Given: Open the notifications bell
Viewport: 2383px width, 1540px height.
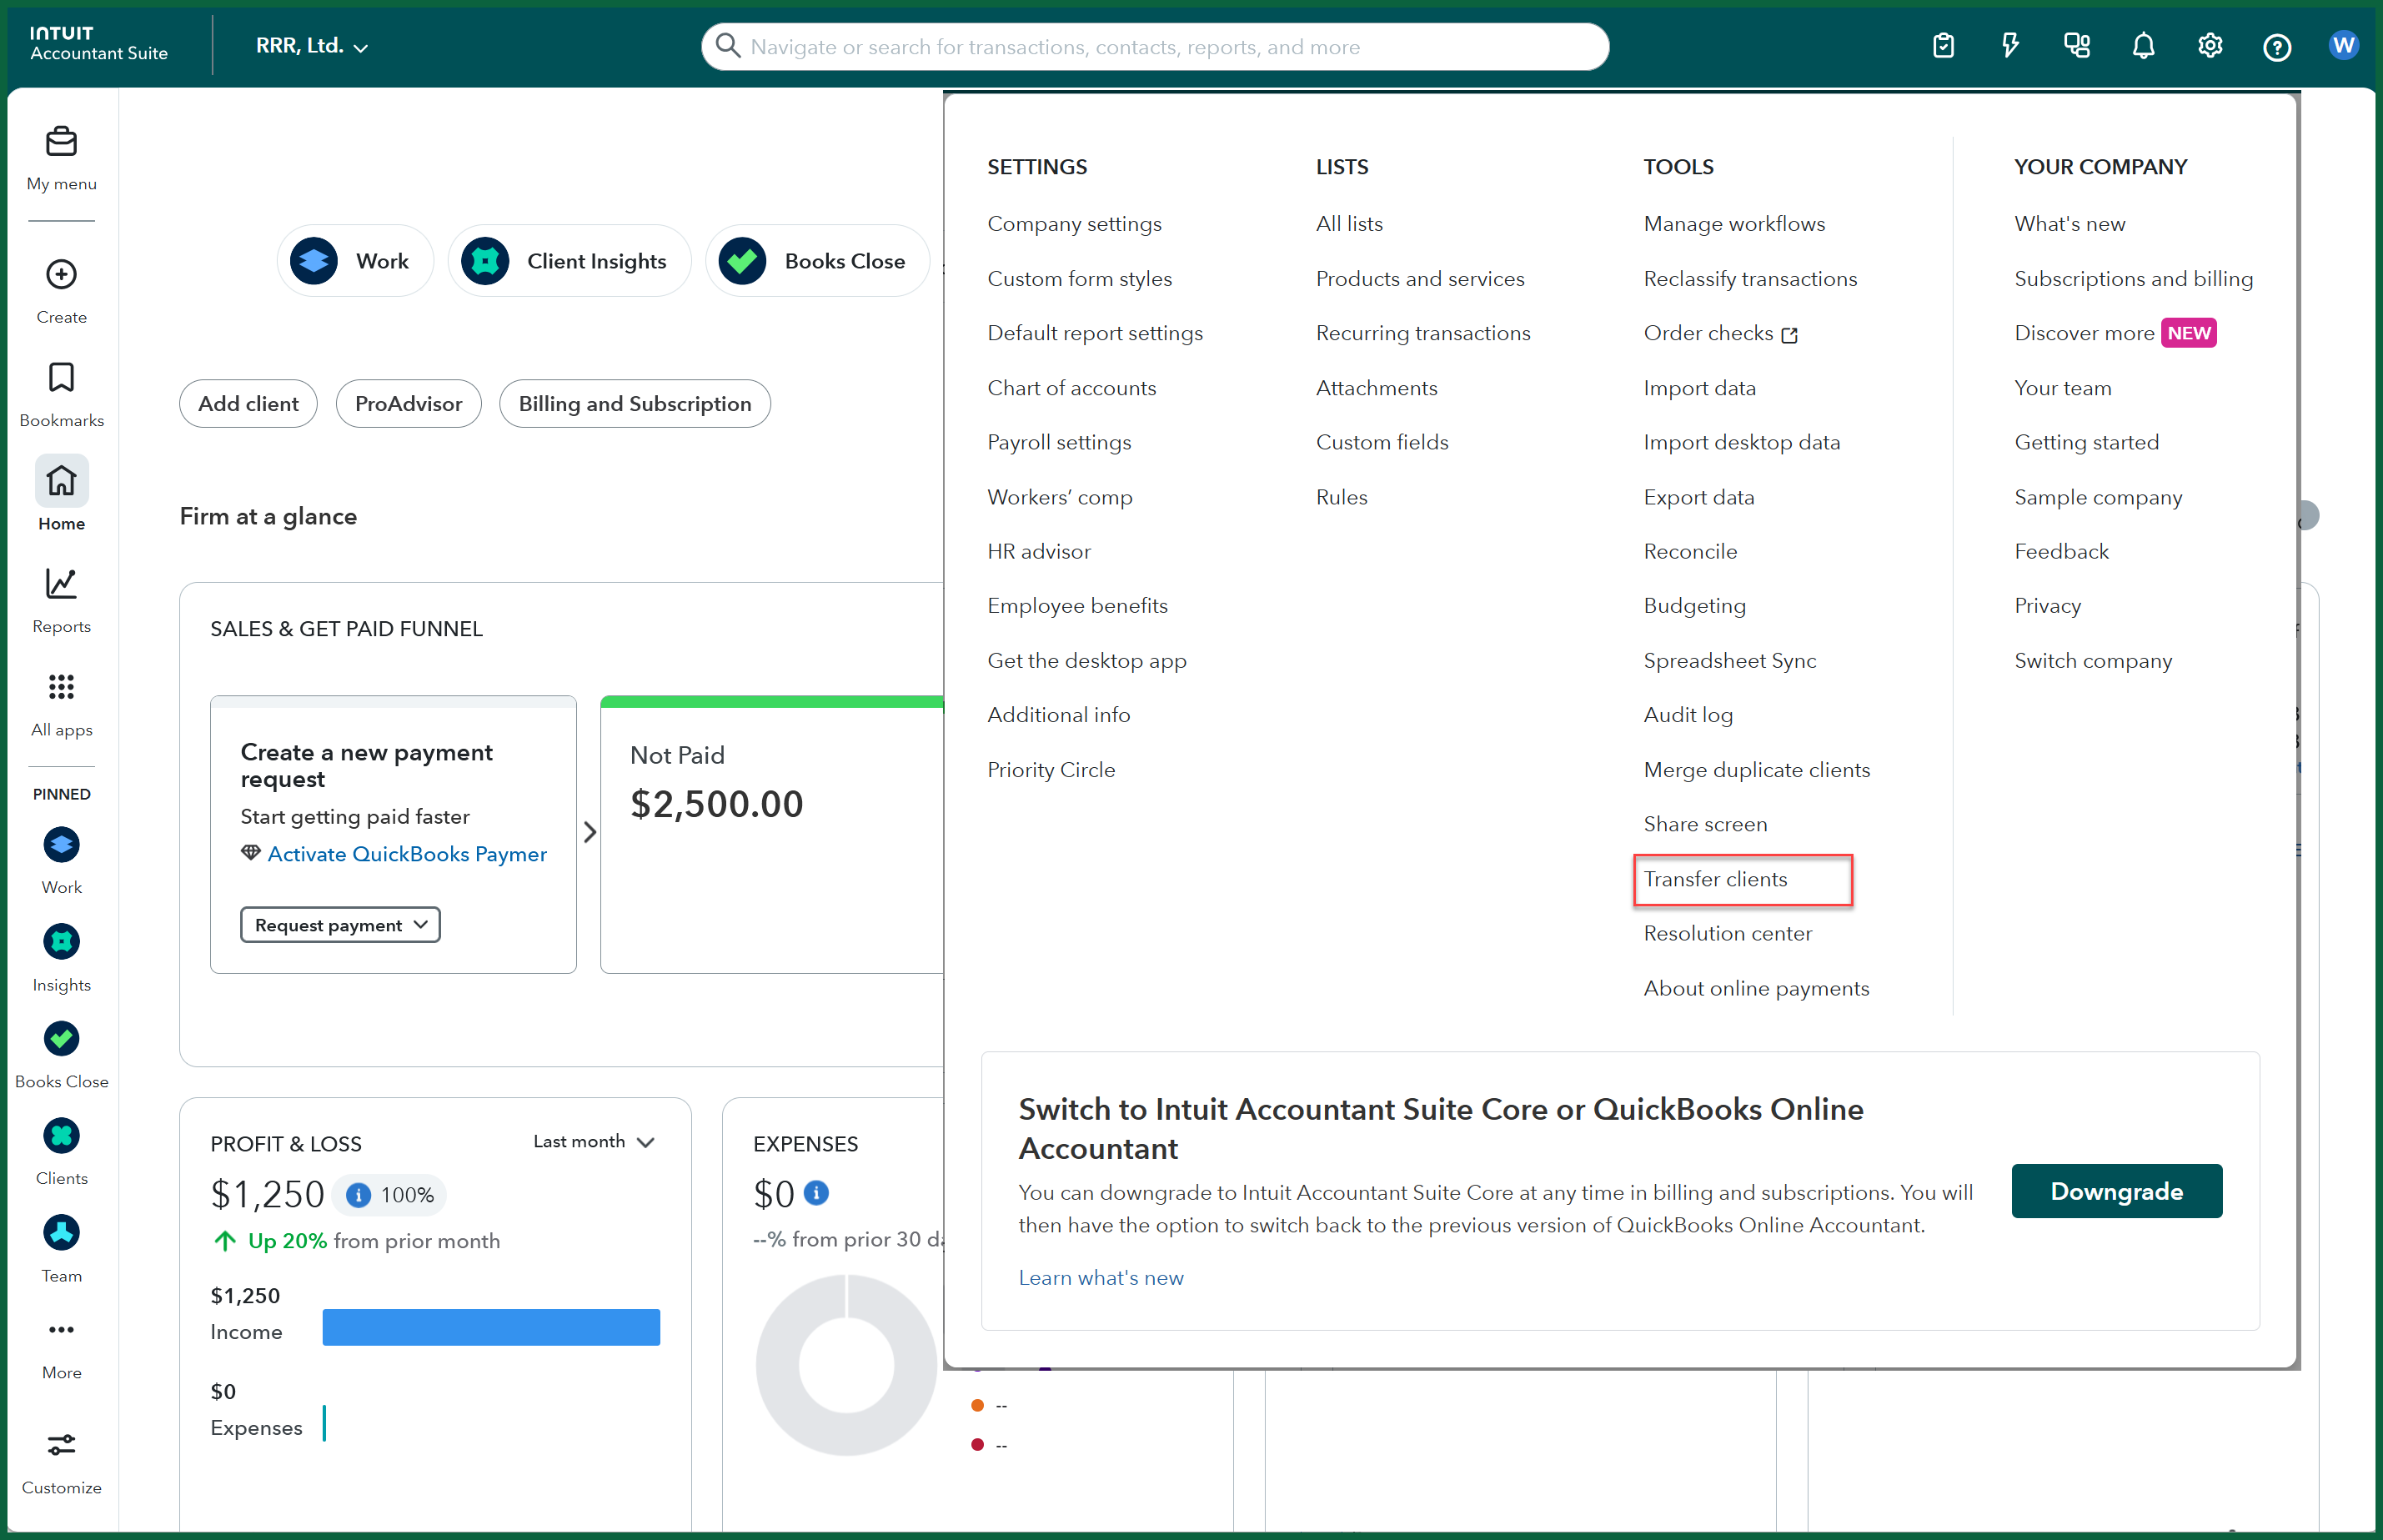Looking at the screenshot, I should click(2142, 46).
